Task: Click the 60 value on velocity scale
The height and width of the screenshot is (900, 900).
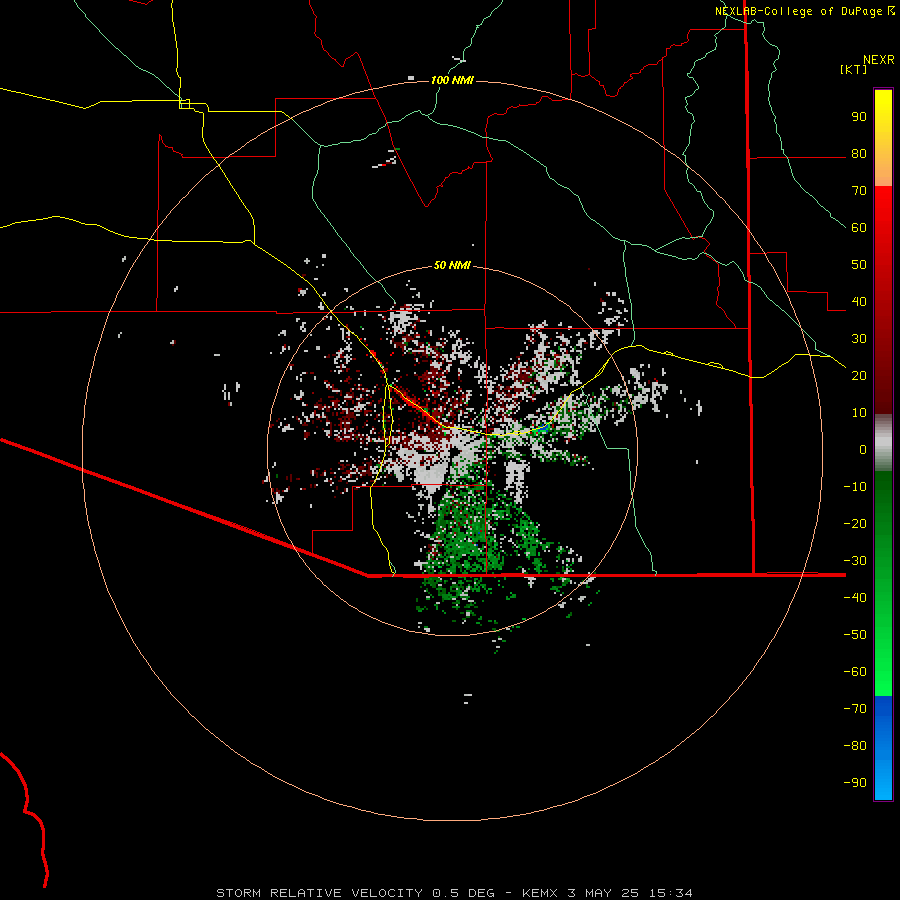Action: pos(859,228)
